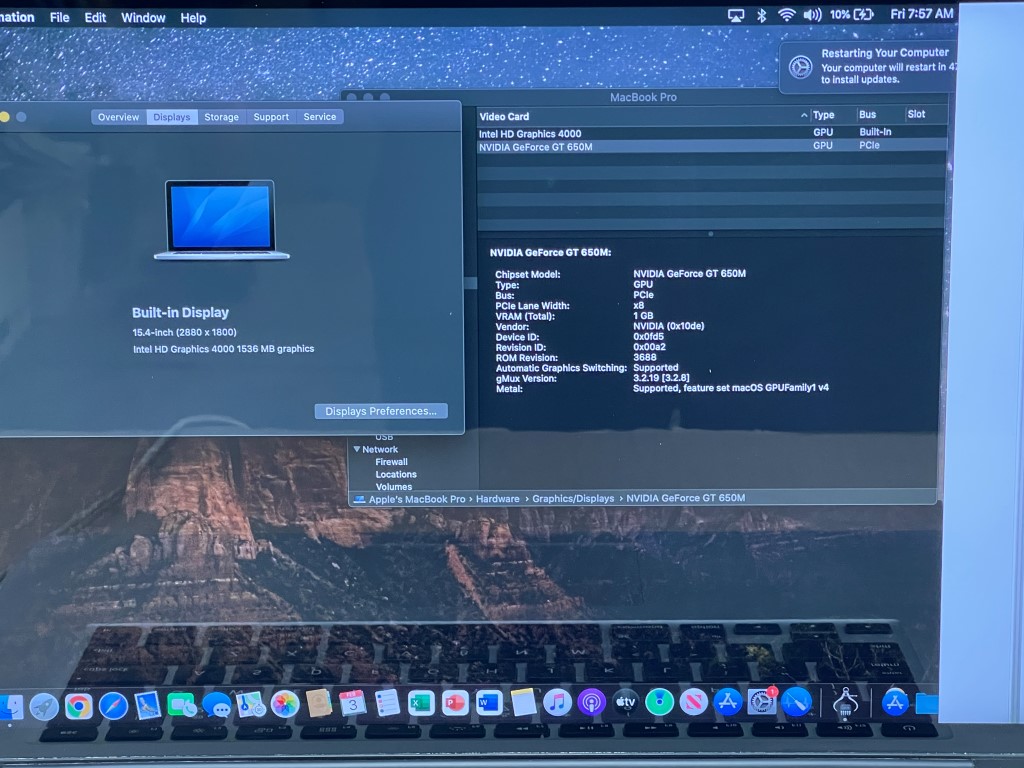The width and height of the screenshot is (1024, 768).
Task: Click the Device ID value 0x0fd5
Action: coord(648,336)
